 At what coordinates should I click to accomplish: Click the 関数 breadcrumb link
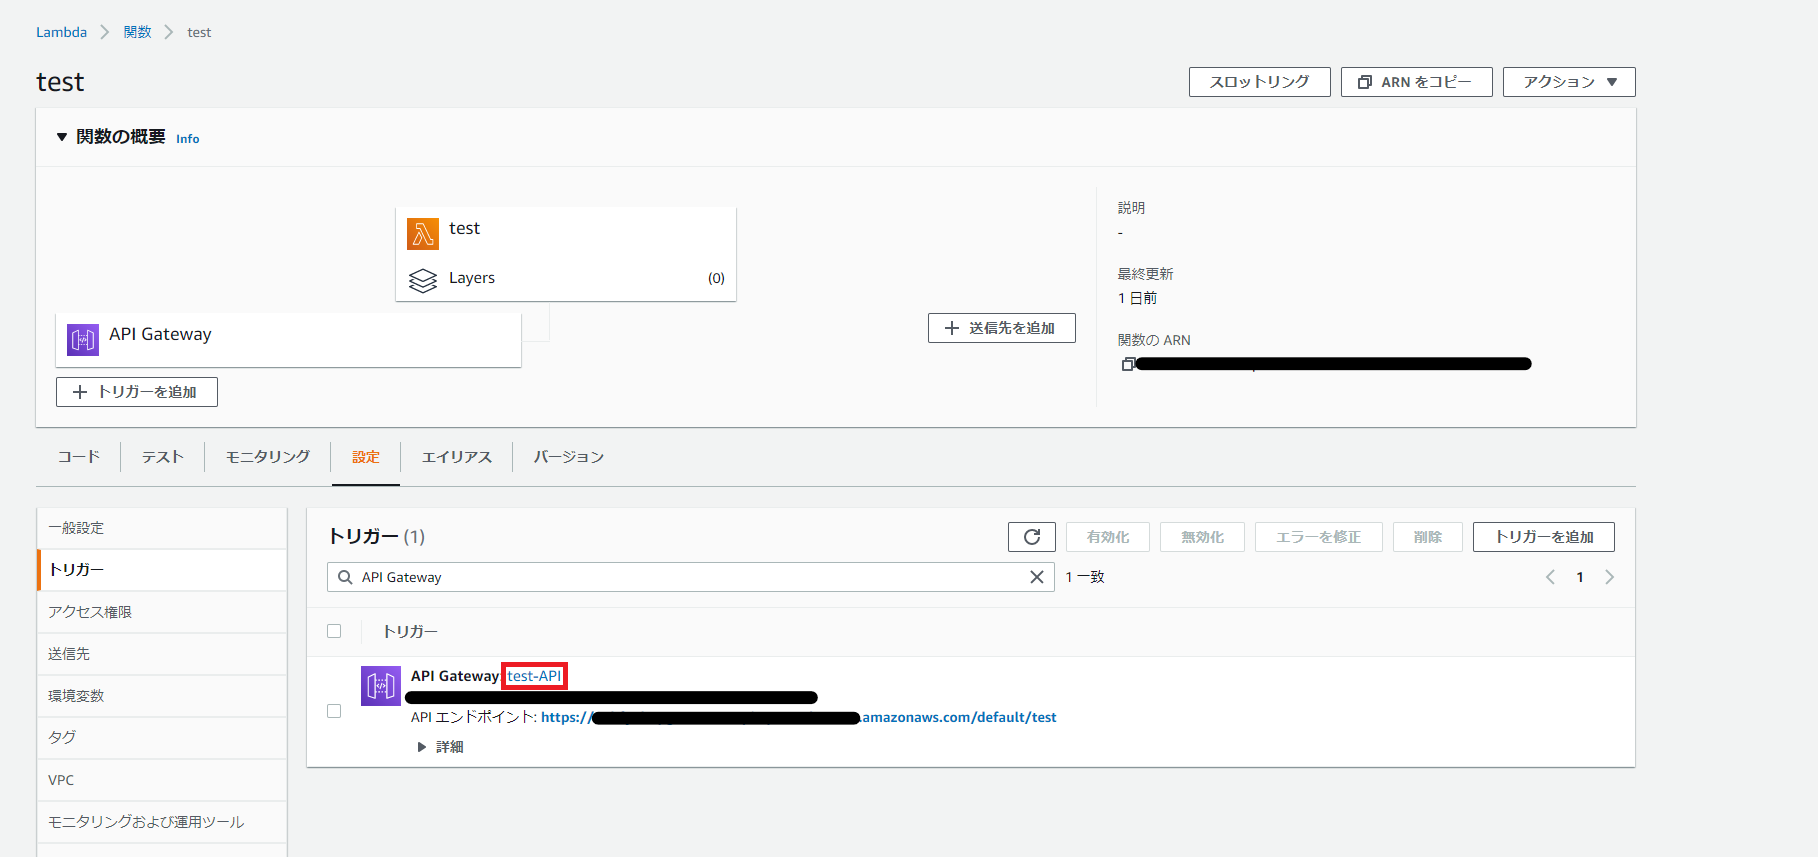[x=138, y=32]
